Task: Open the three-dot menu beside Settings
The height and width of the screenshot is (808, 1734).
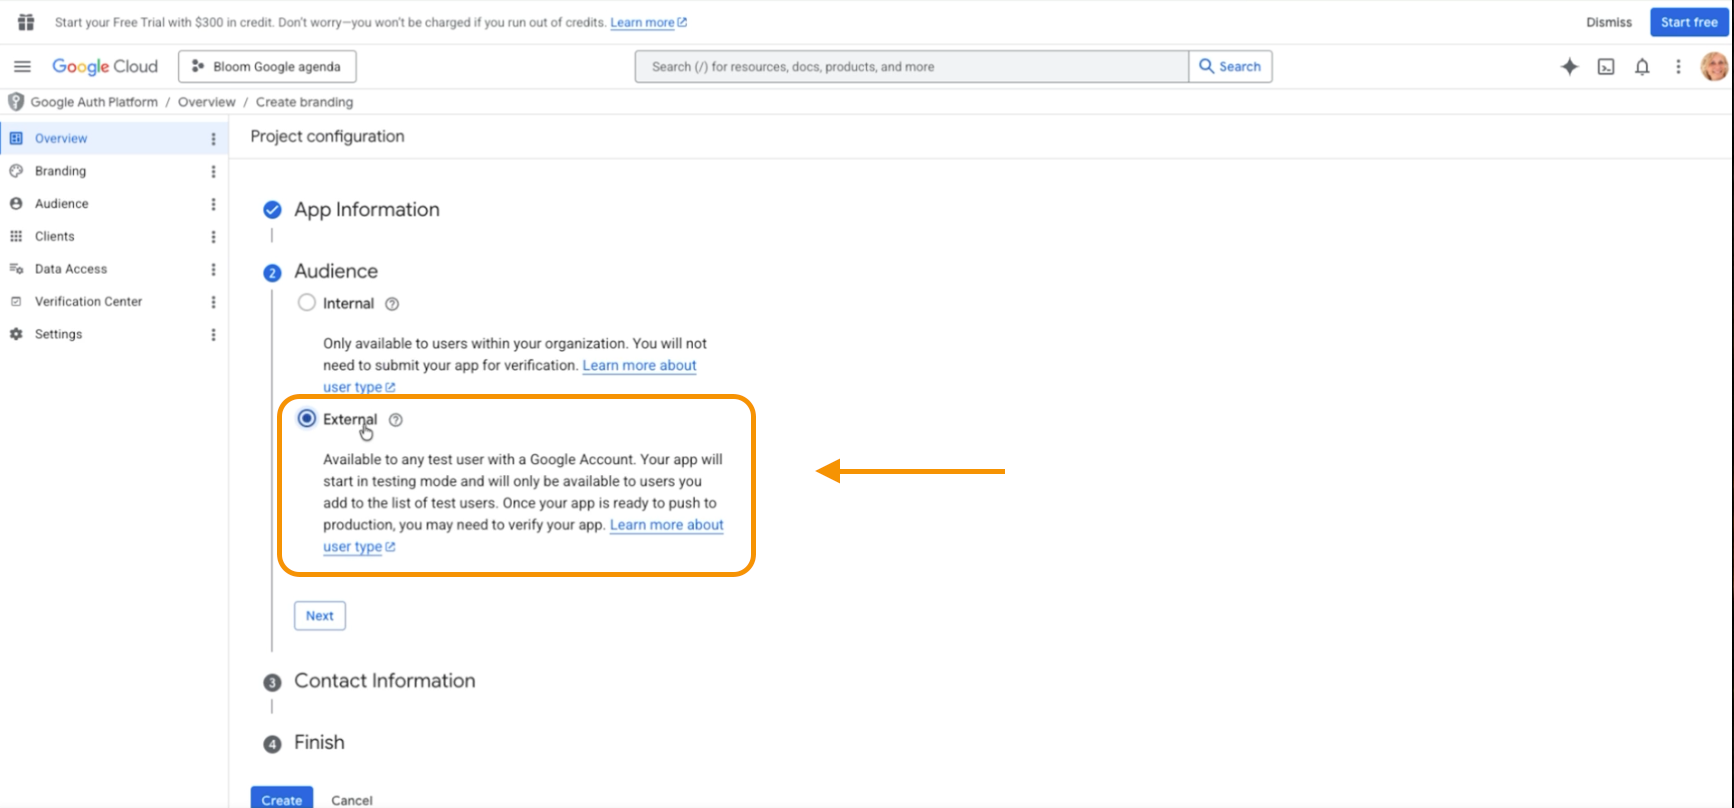Action: tap(213, 335)
